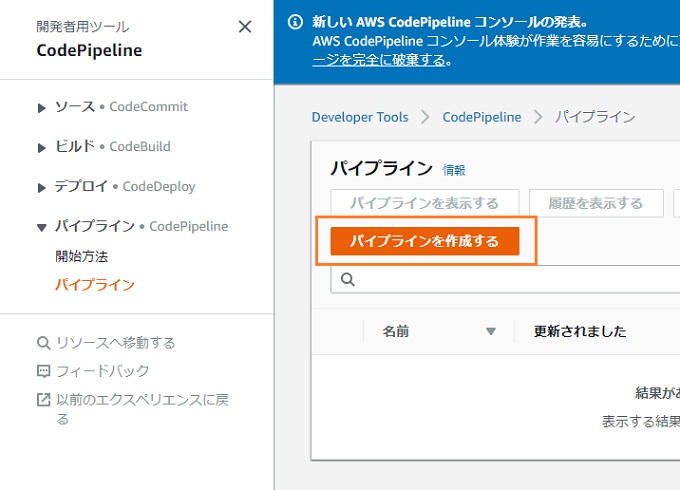Image resolution: width=680 pixels, height=490 pixels.
Task: Click 履歴を表示する button
Action: coord(596,203)
